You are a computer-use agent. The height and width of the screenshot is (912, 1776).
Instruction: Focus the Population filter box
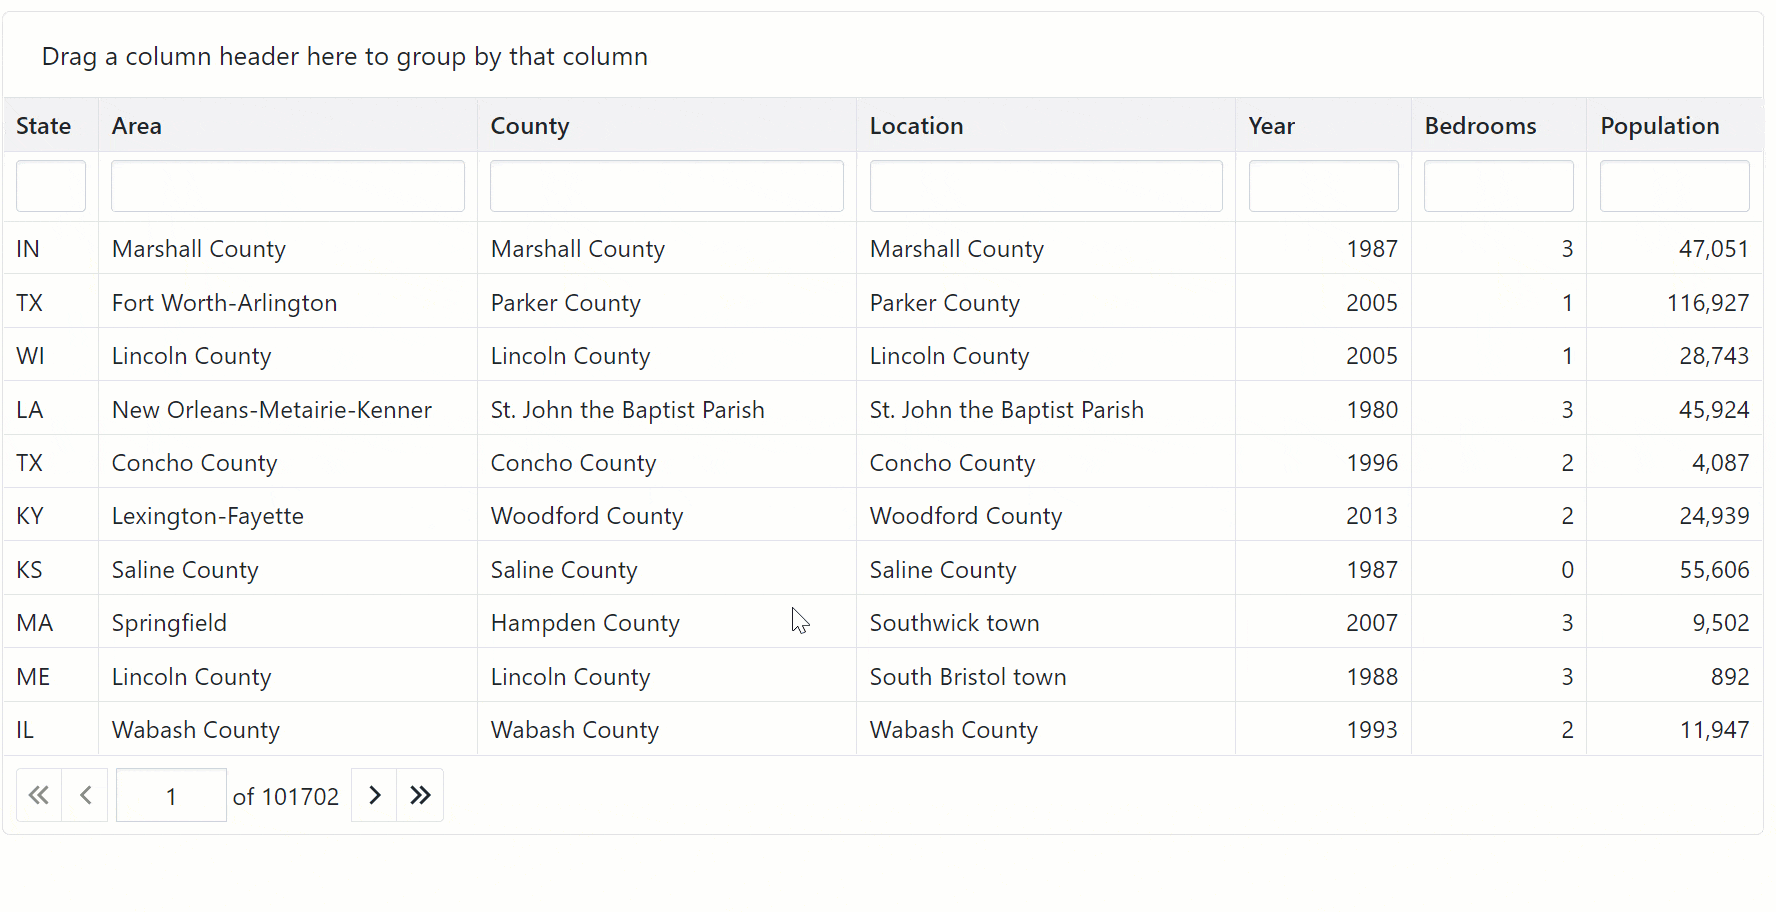(x=1674, y=186)
